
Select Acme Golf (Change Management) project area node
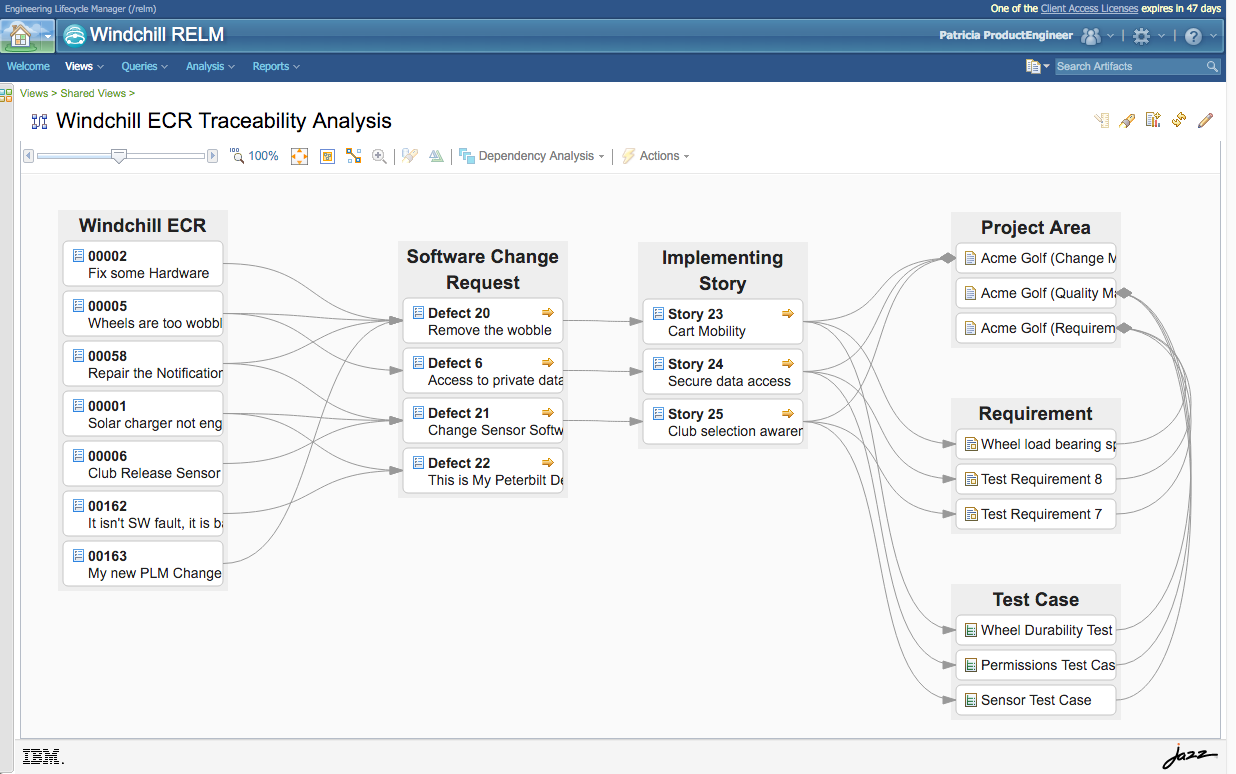click(x=1036, y=258)
